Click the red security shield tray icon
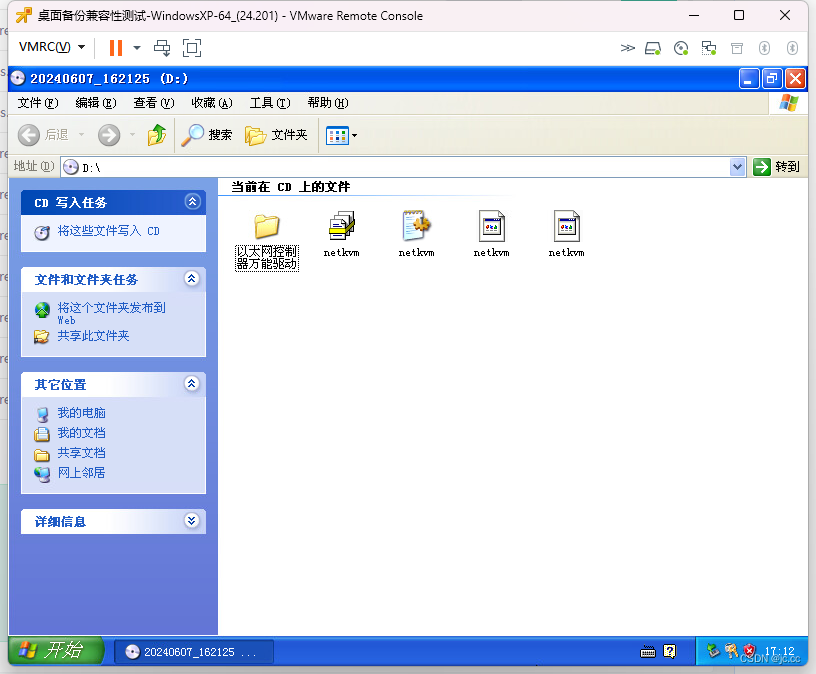 (749, 651)
